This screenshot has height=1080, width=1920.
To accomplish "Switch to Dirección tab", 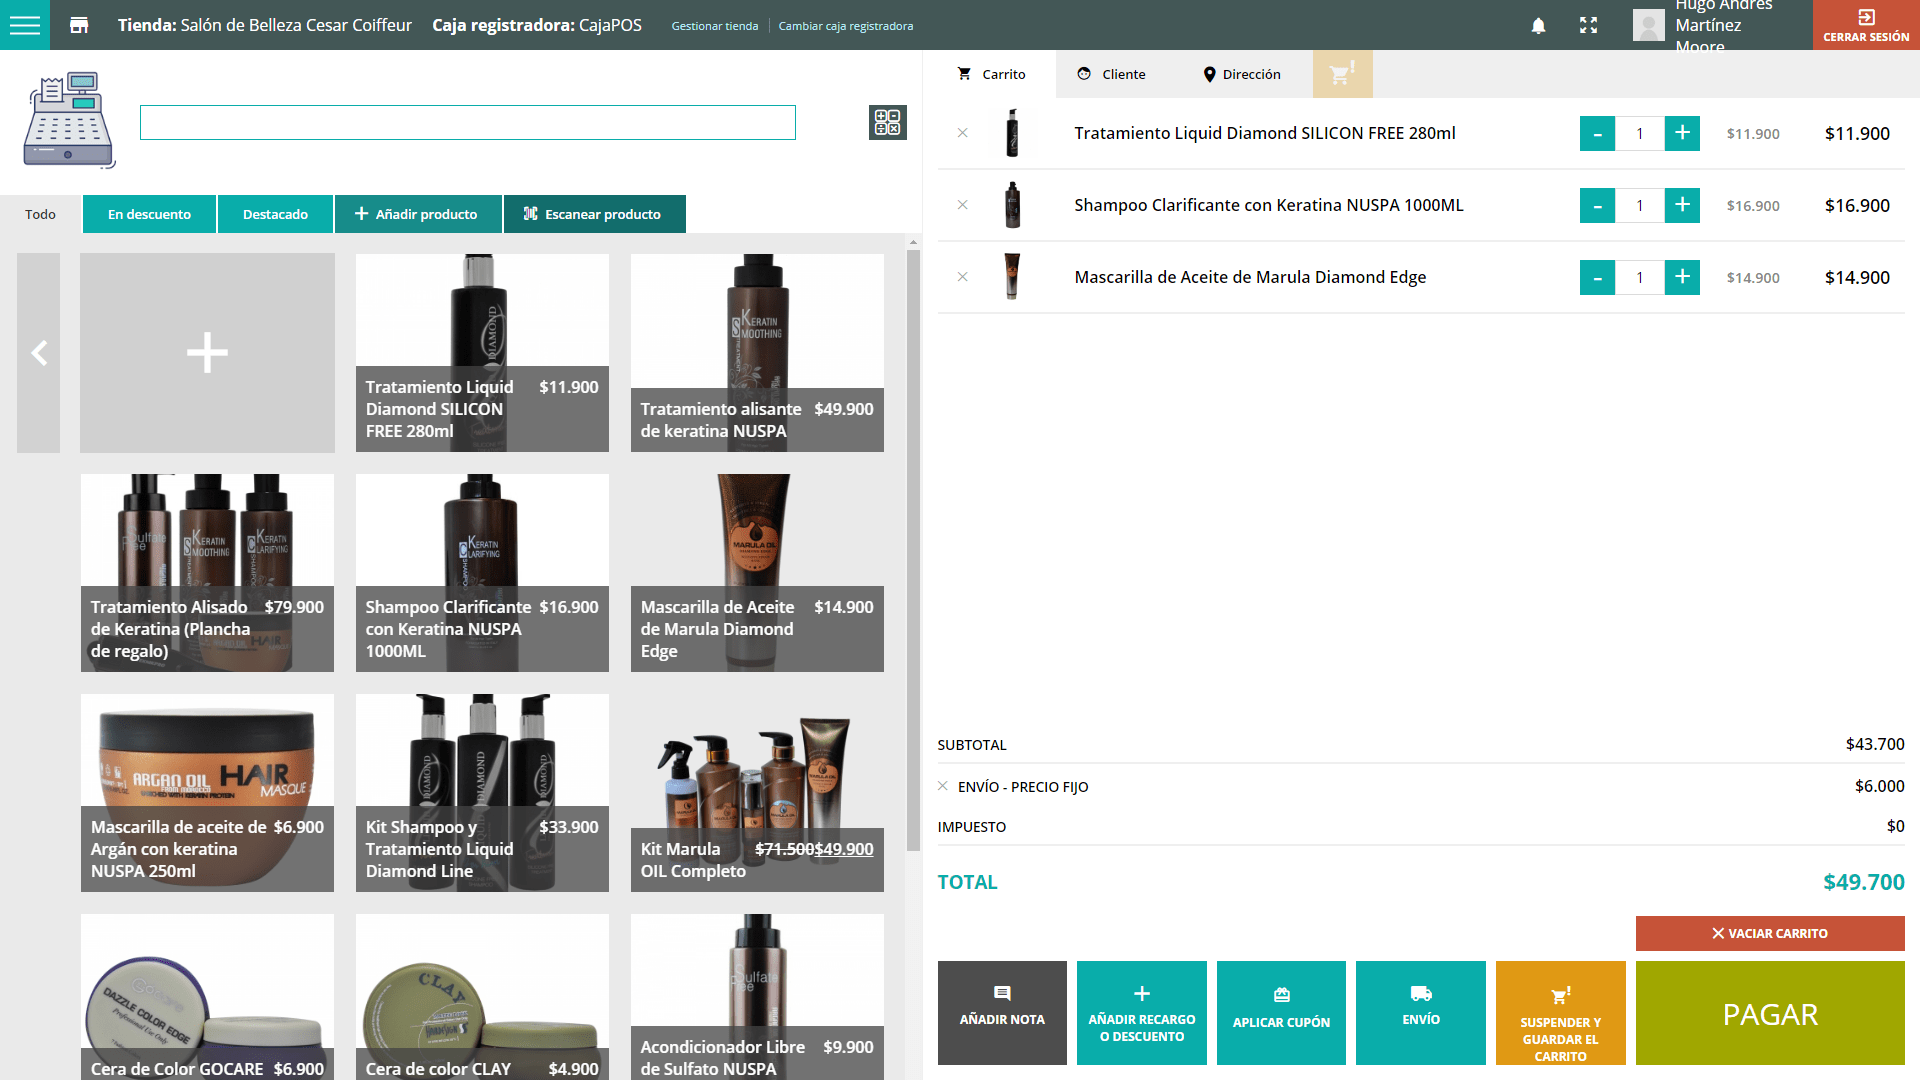I will pos(1241,74).
